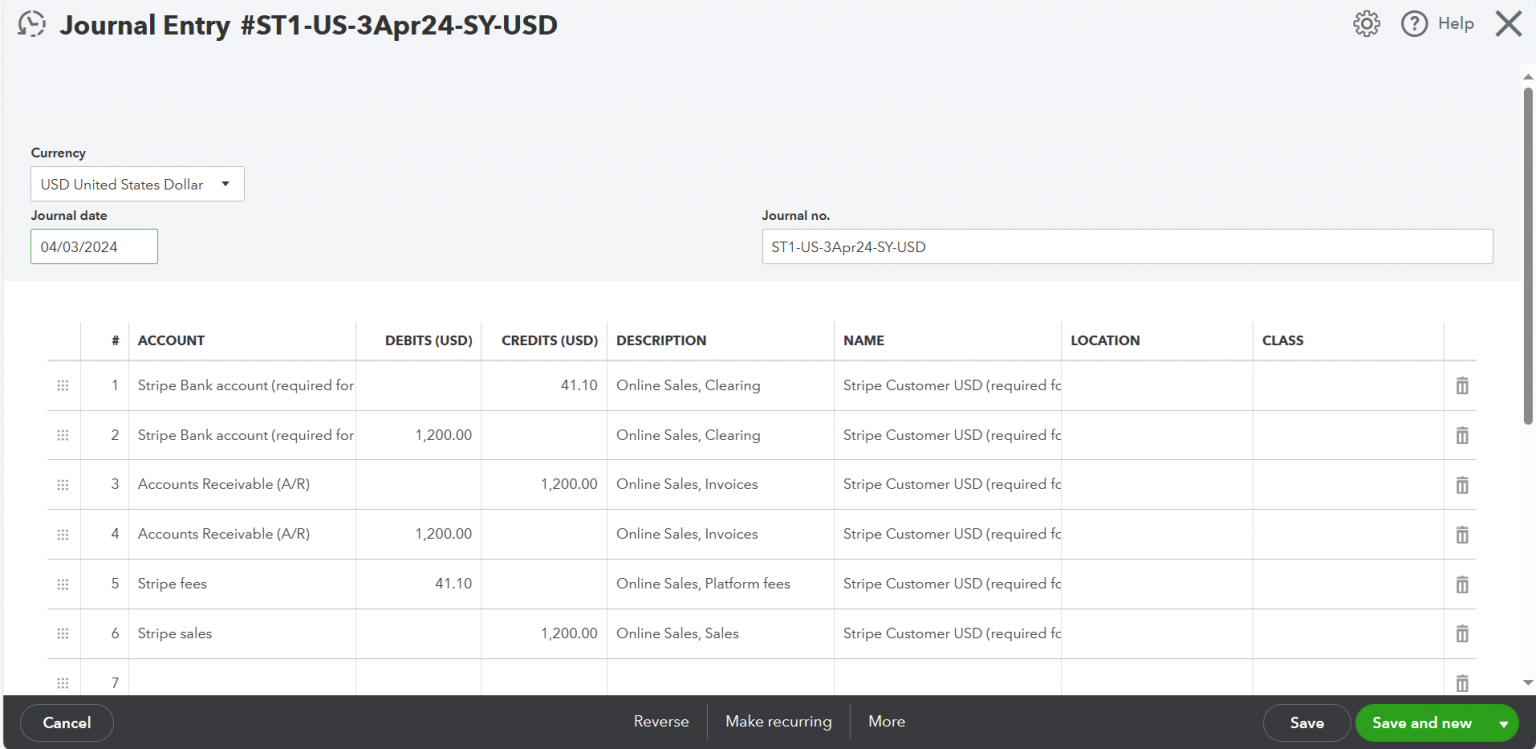Grab drag handle of row 2
Screen dimensions: 1536x749
click(63, 435)
